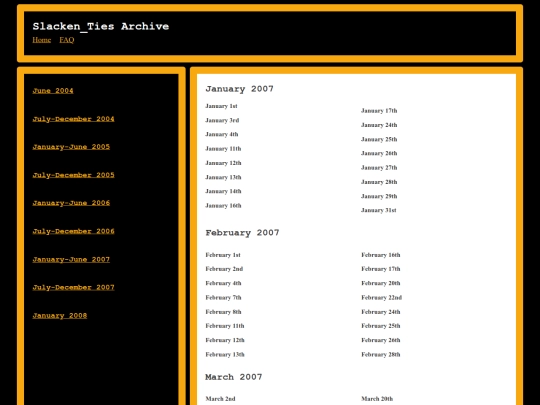Open the July-December 2006 archive
Image resolution: width=540 pixels, height=405 pixels.
(73, 231)
